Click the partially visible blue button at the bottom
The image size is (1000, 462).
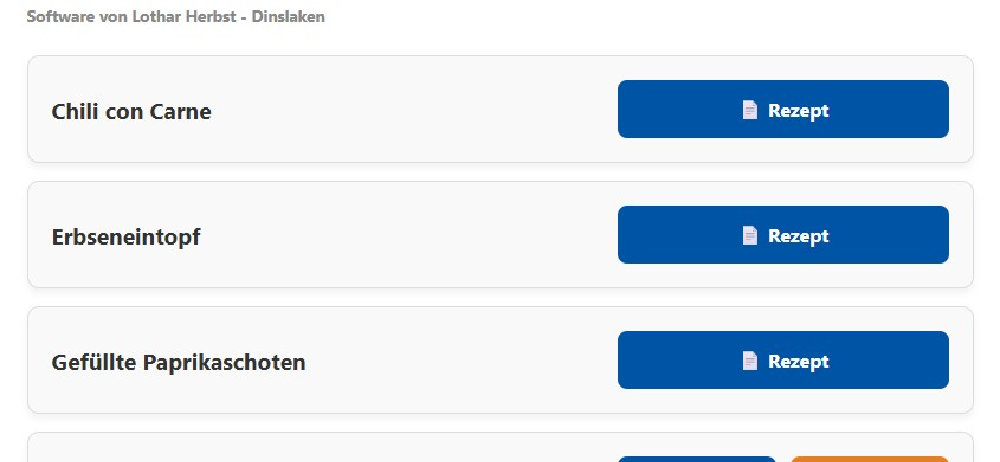coord(696,458)
